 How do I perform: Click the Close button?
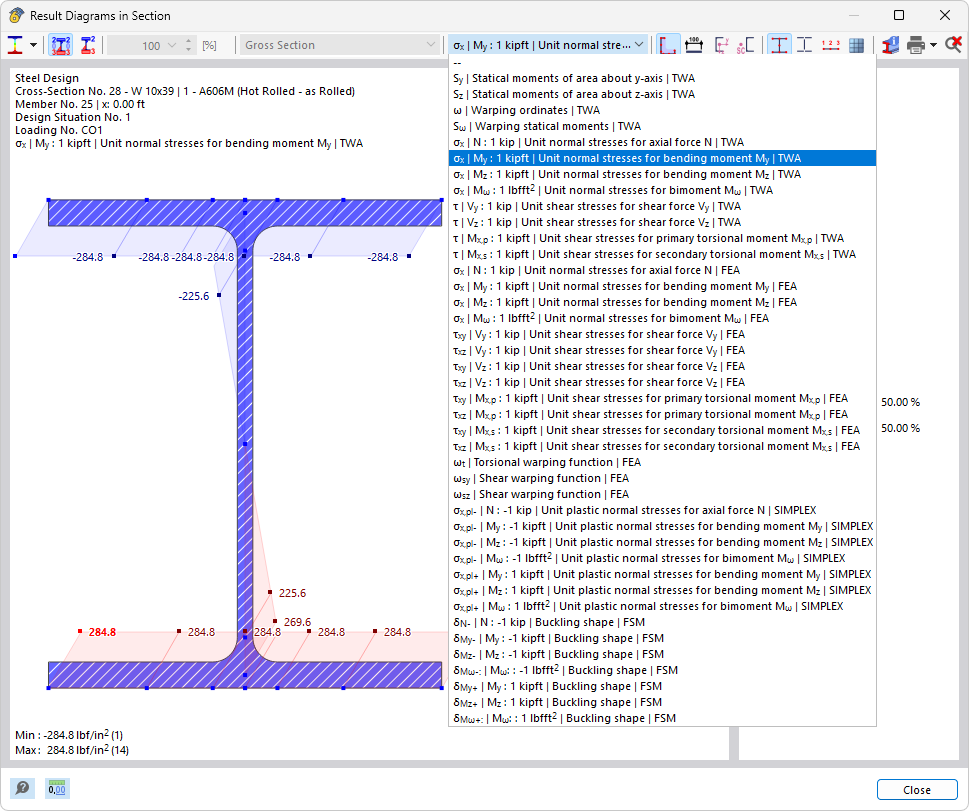pos(917,790)
